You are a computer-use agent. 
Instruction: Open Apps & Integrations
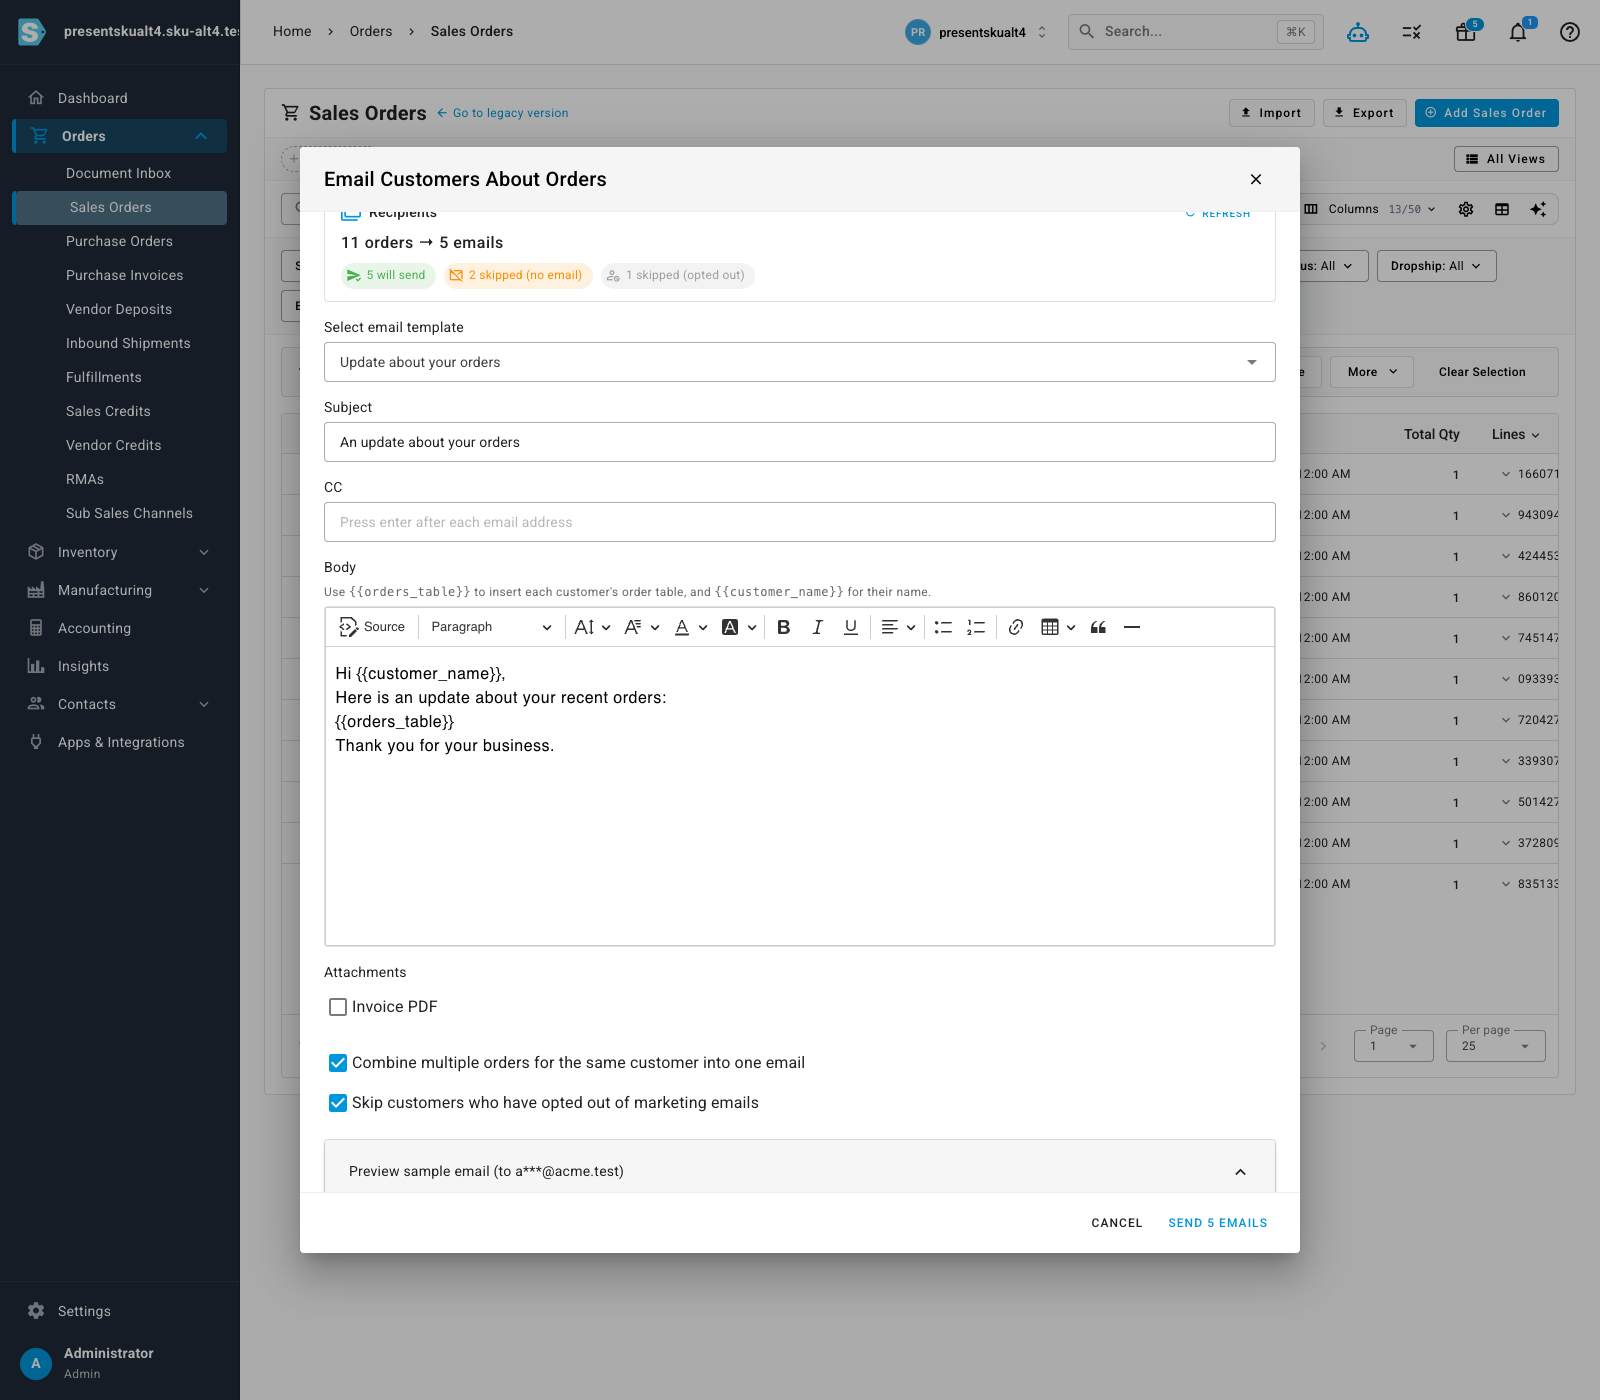pos(120,742)
